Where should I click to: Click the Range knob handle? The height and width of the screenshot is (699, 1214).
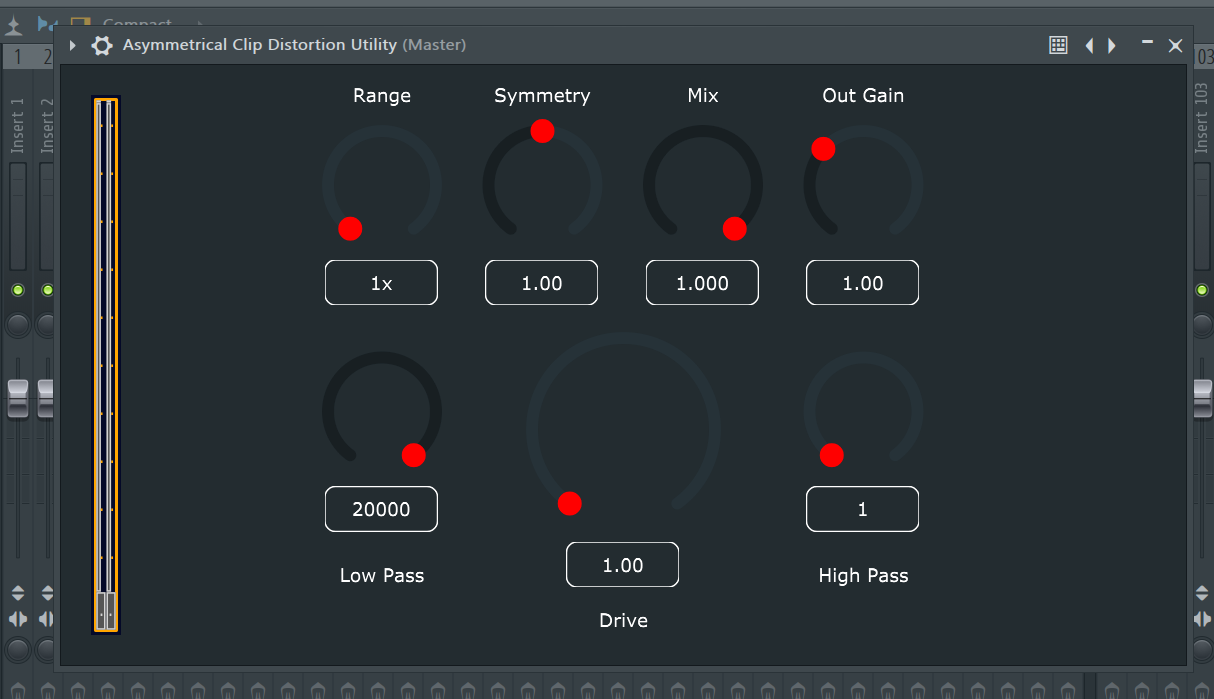(x=350, y=229)
